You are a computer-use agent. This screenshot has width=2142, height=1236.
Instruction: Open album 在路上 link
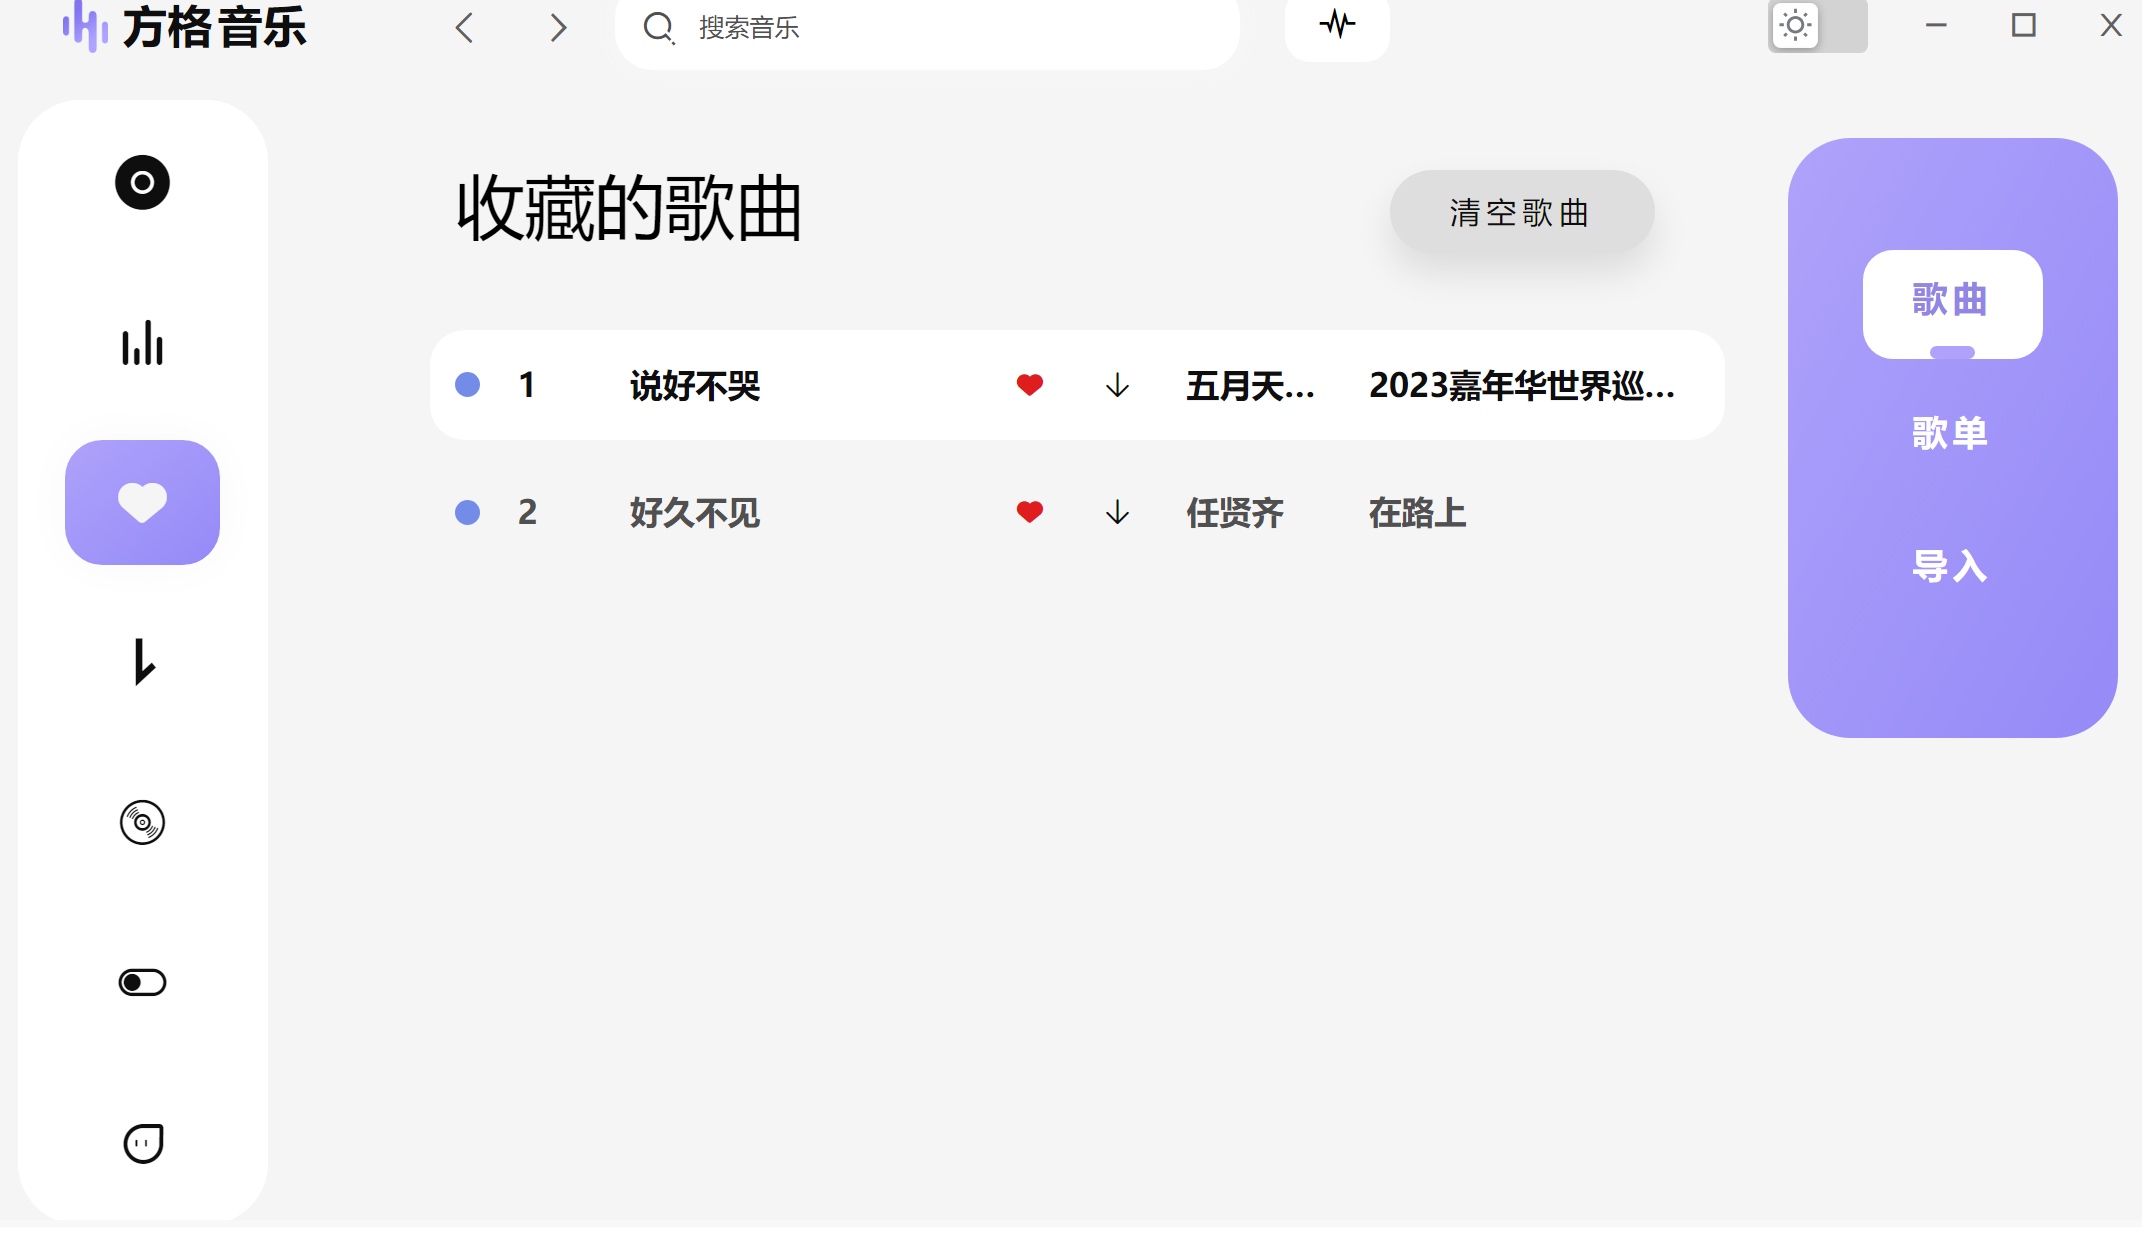coord(1418,513)
